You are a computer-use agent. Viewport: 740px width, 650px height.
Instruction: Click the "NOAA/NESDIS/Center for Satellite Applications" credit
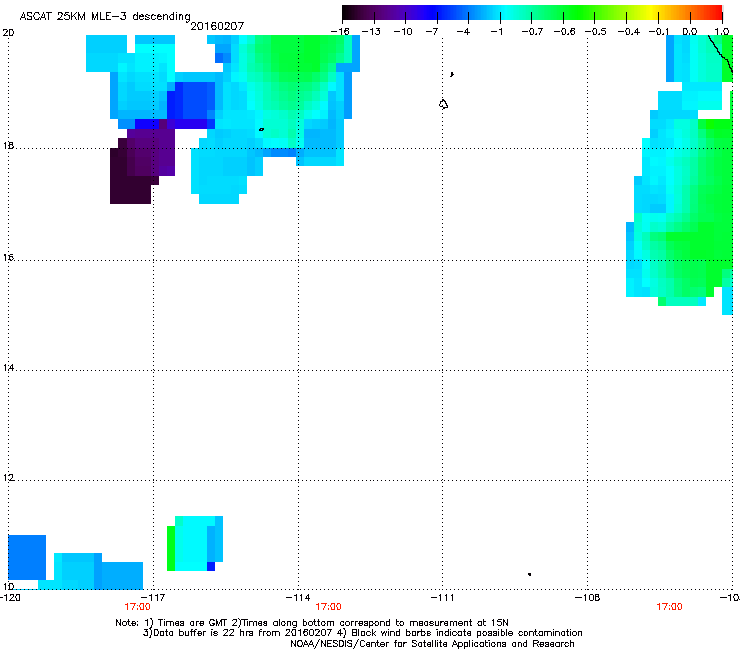click(x=432, y=643)
